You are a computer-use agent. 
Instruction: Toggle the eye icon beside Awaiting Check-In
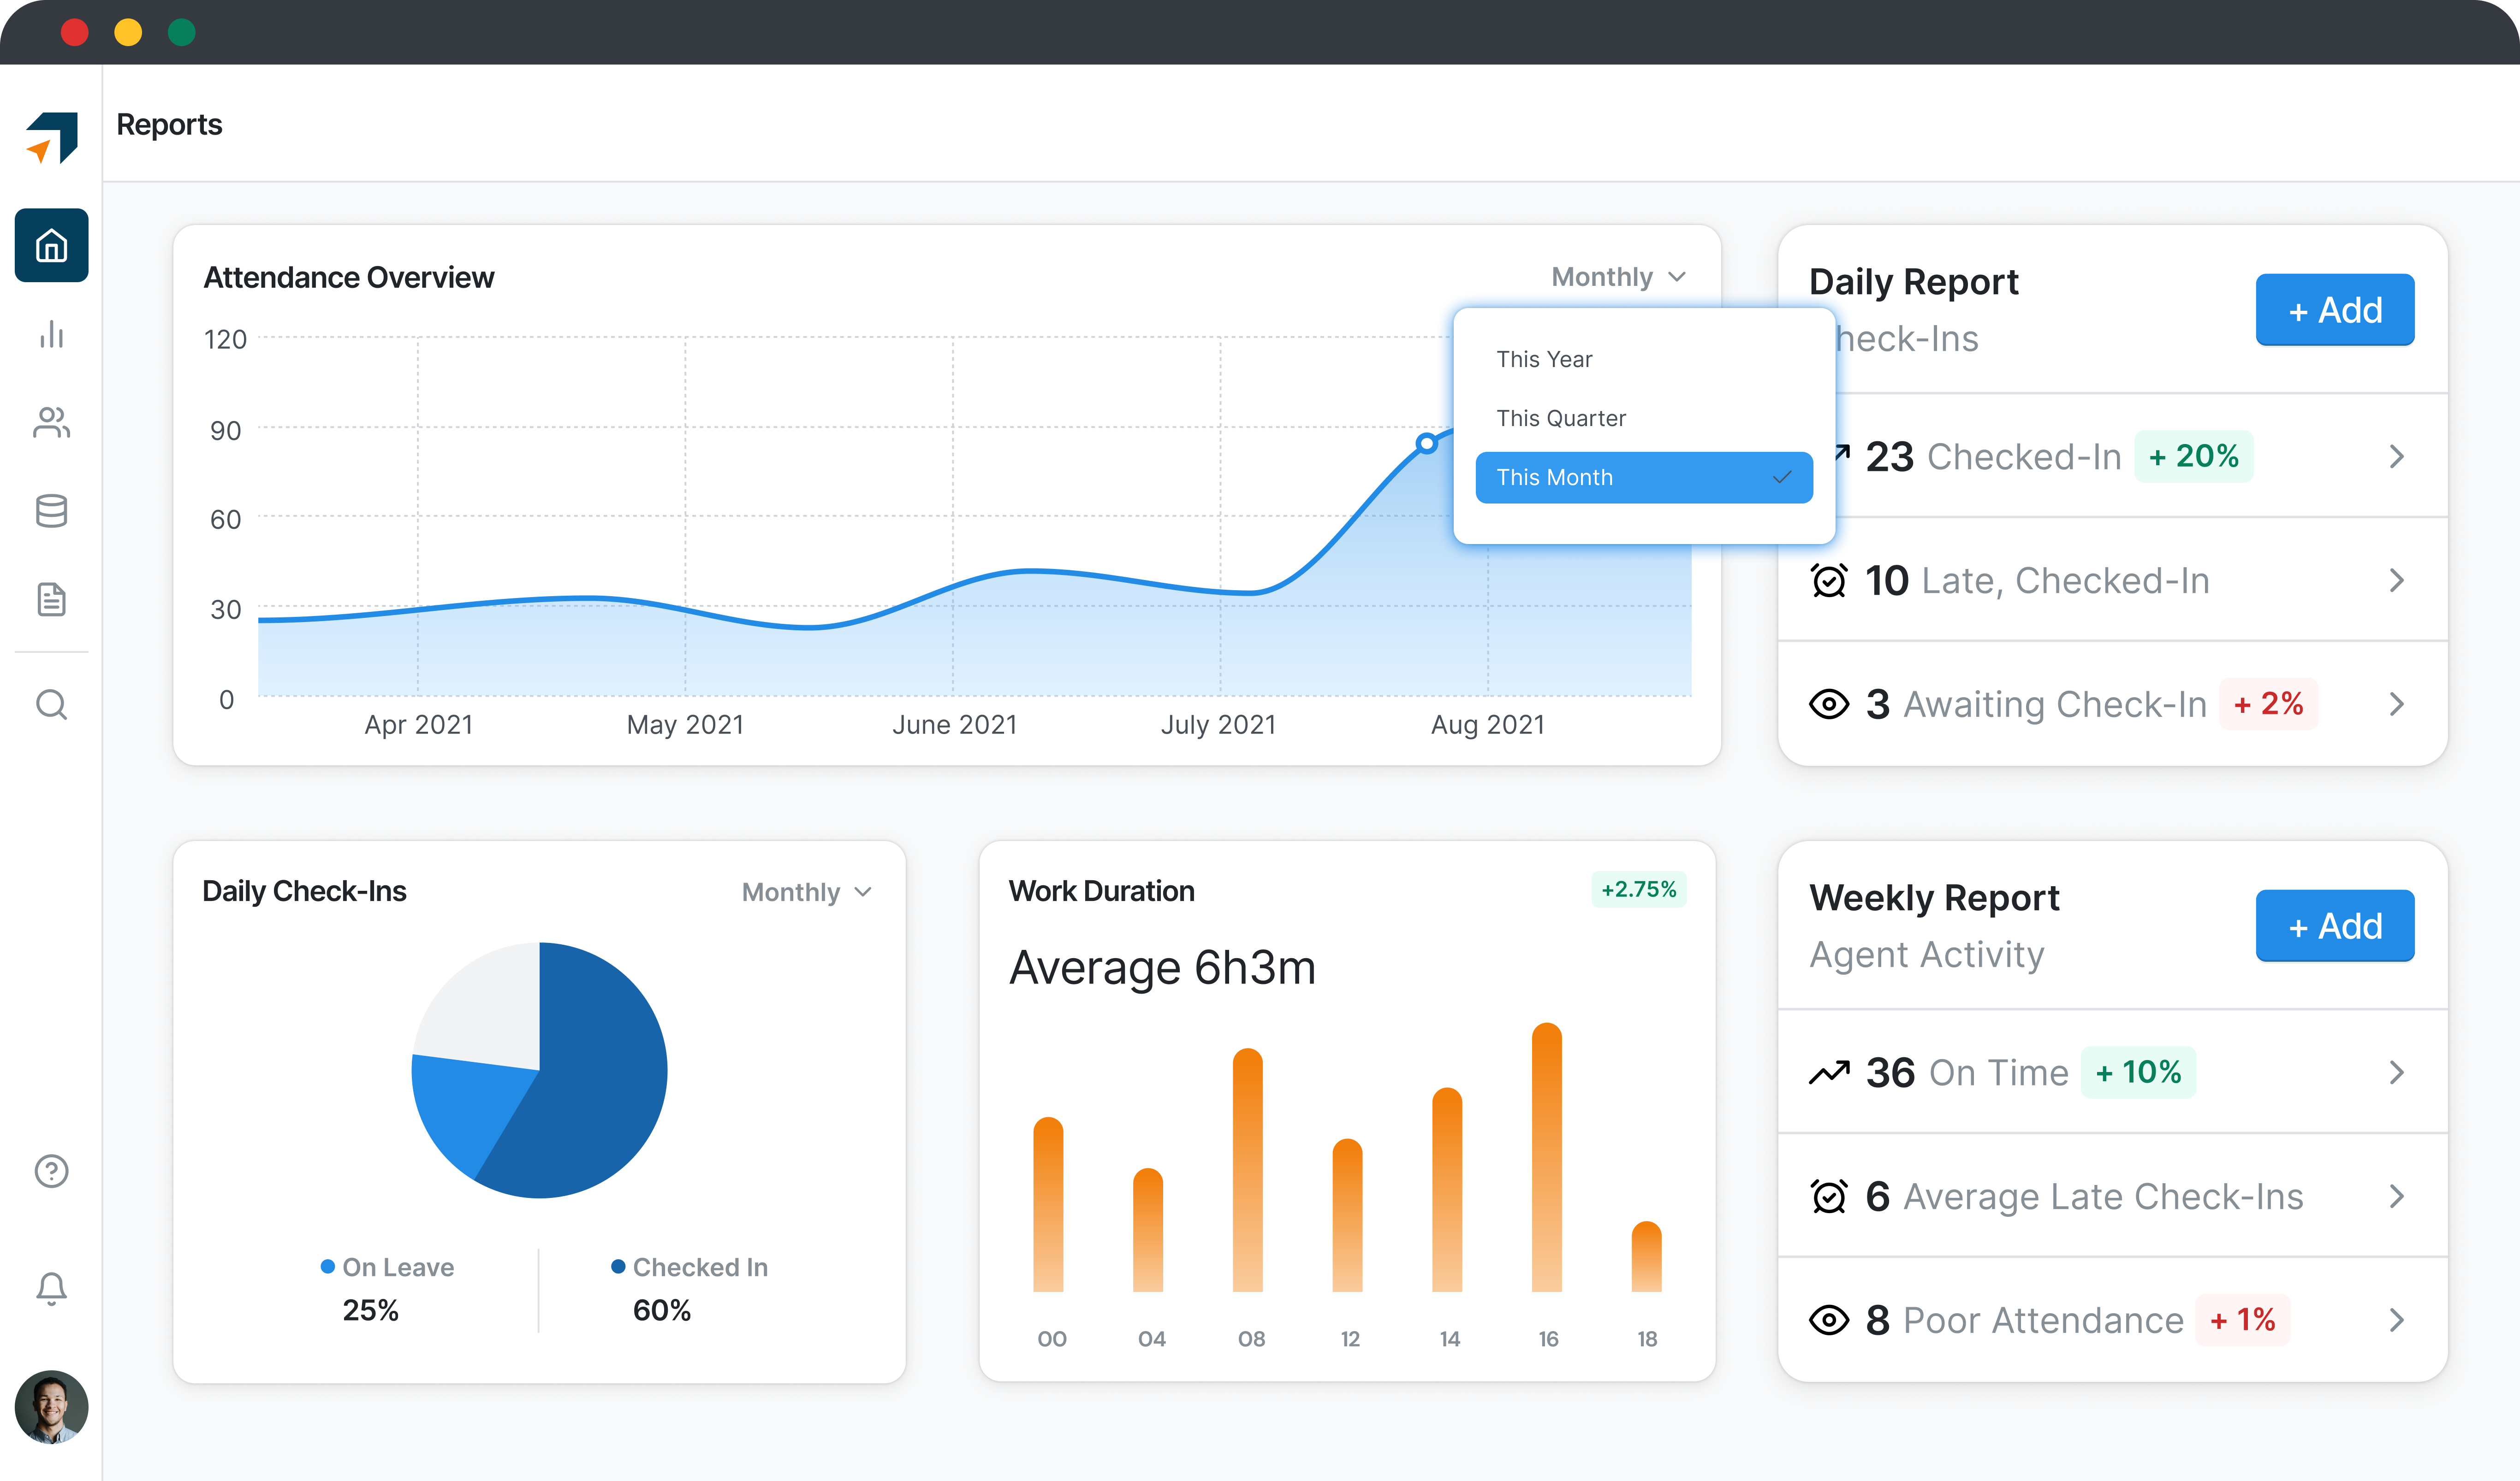pos(1831,704)
